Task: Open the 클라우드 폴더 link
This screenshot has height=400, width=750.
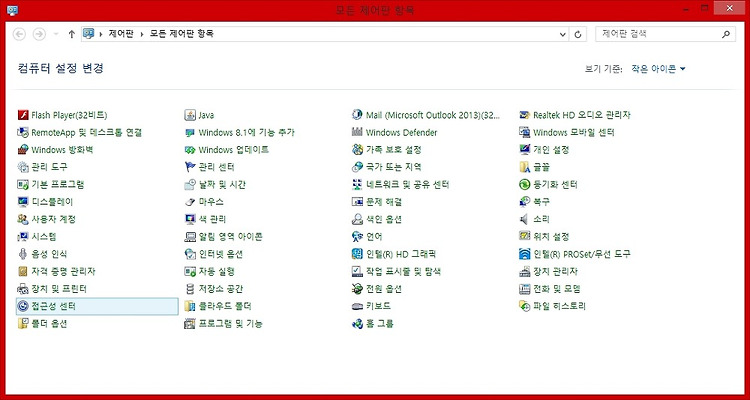Action: tap(225, 306)
